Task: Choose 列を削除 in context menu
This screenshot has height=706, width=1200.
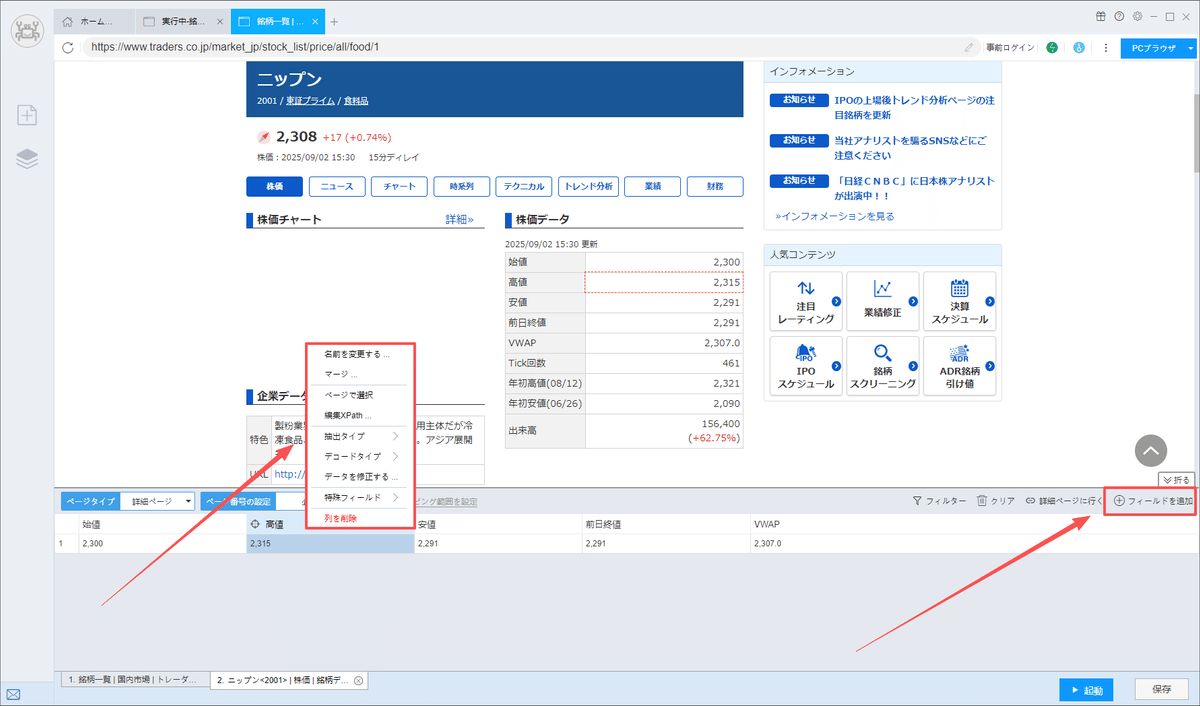Action: point(340,518)
